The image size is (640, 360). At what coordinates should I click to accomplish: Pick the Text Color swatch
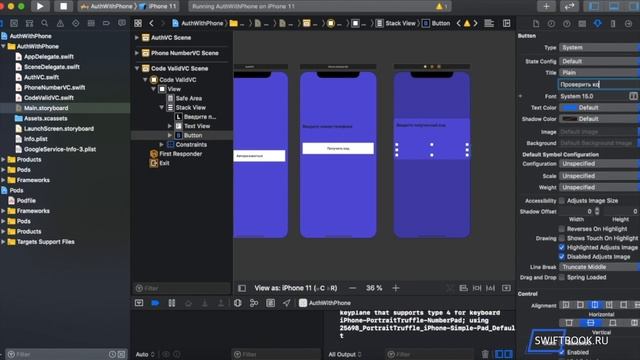(569, 108)
